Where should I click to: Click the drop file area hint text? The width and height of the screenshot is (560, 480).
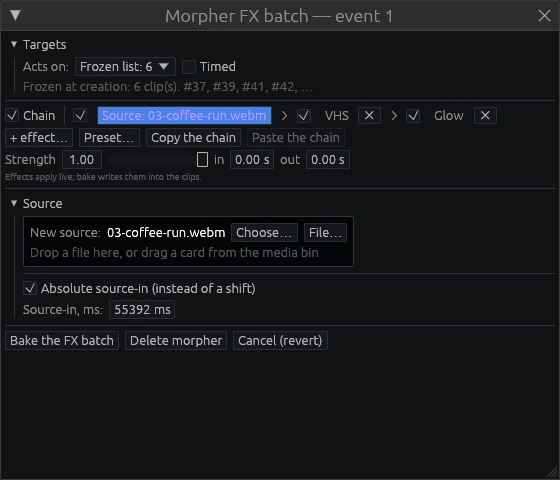coord(174,252)
